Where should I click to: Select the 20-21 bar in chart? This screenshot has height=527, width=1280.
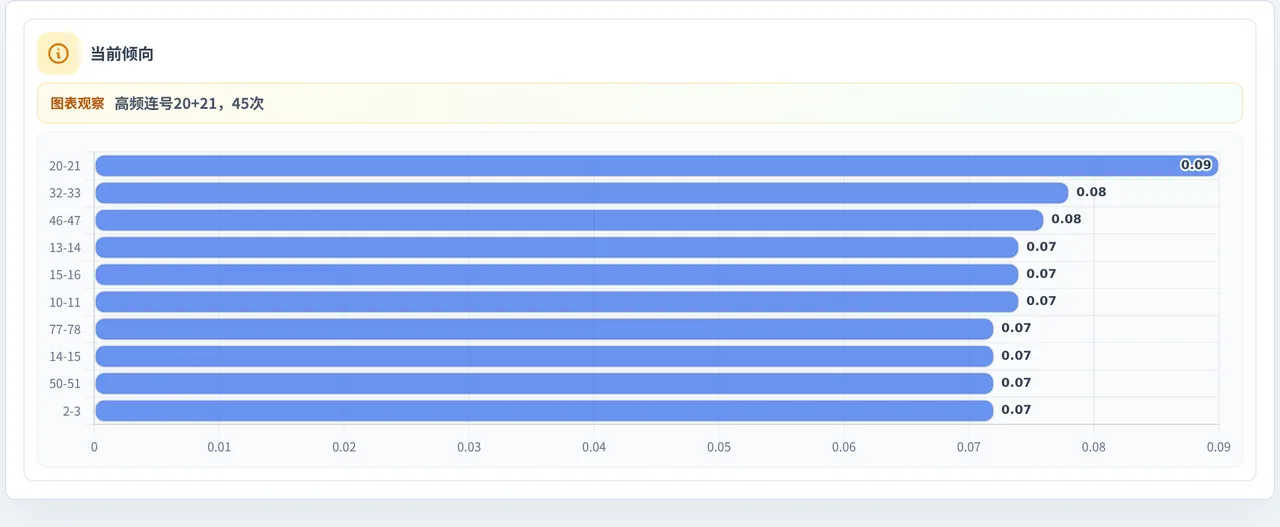tap(657, 166)
